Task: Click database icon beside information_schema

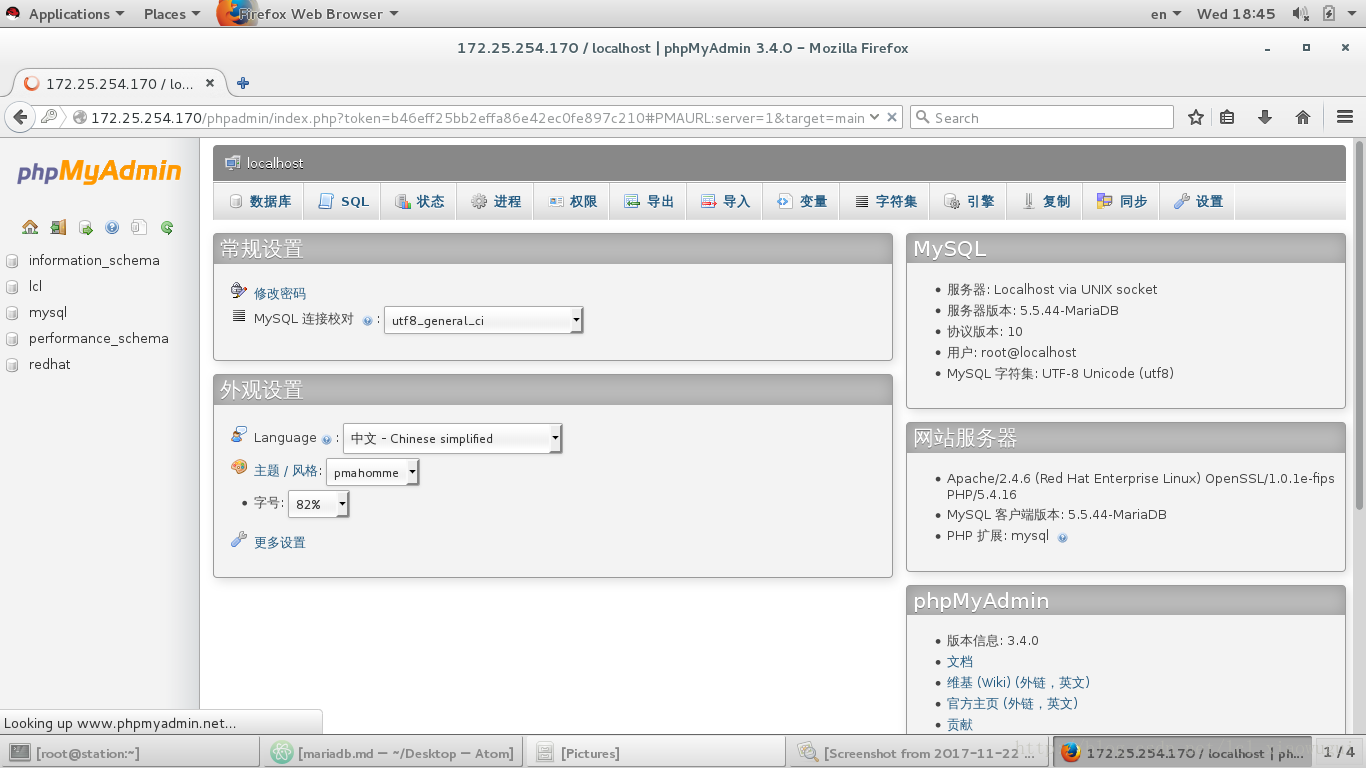Action: coord(12,261)
